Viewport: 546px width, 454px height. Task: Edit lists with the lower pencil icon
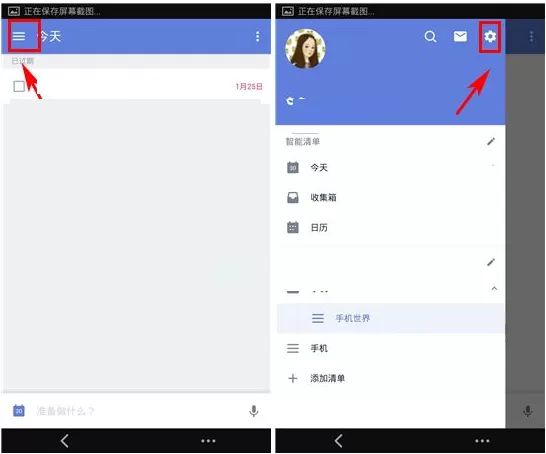pos(491,262)
